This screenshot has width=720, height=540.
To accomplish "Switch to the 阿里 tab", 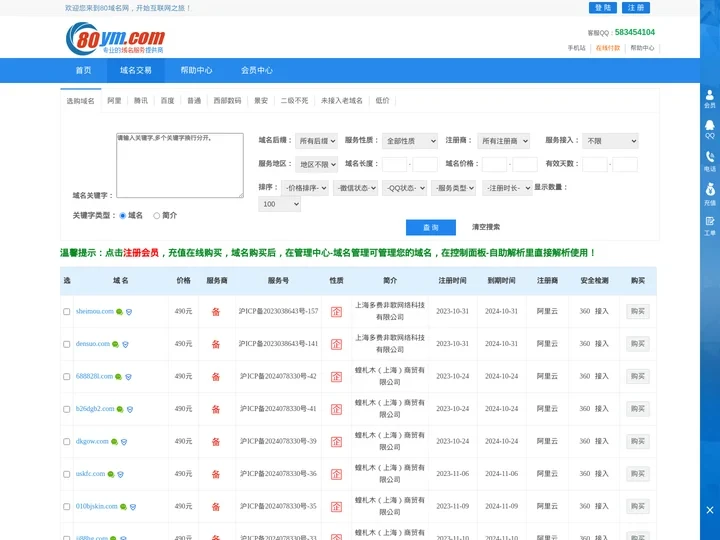I will (x=114, y=101).
